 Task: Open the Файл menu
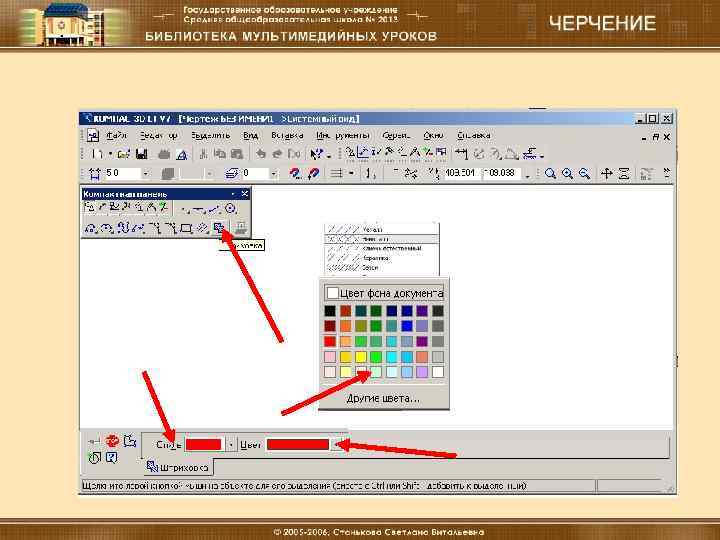point(117,135)
